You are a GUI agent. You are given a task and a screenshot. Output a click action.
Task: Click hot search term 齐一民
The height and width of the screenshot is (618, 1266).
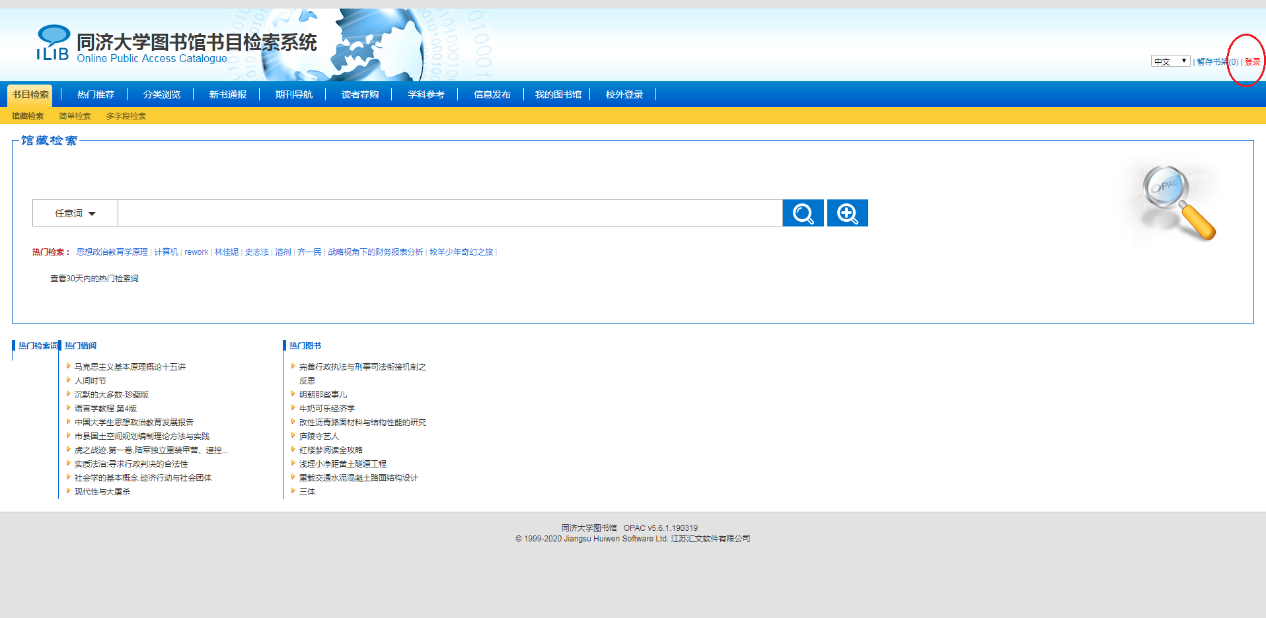click(x=310, y=252)
